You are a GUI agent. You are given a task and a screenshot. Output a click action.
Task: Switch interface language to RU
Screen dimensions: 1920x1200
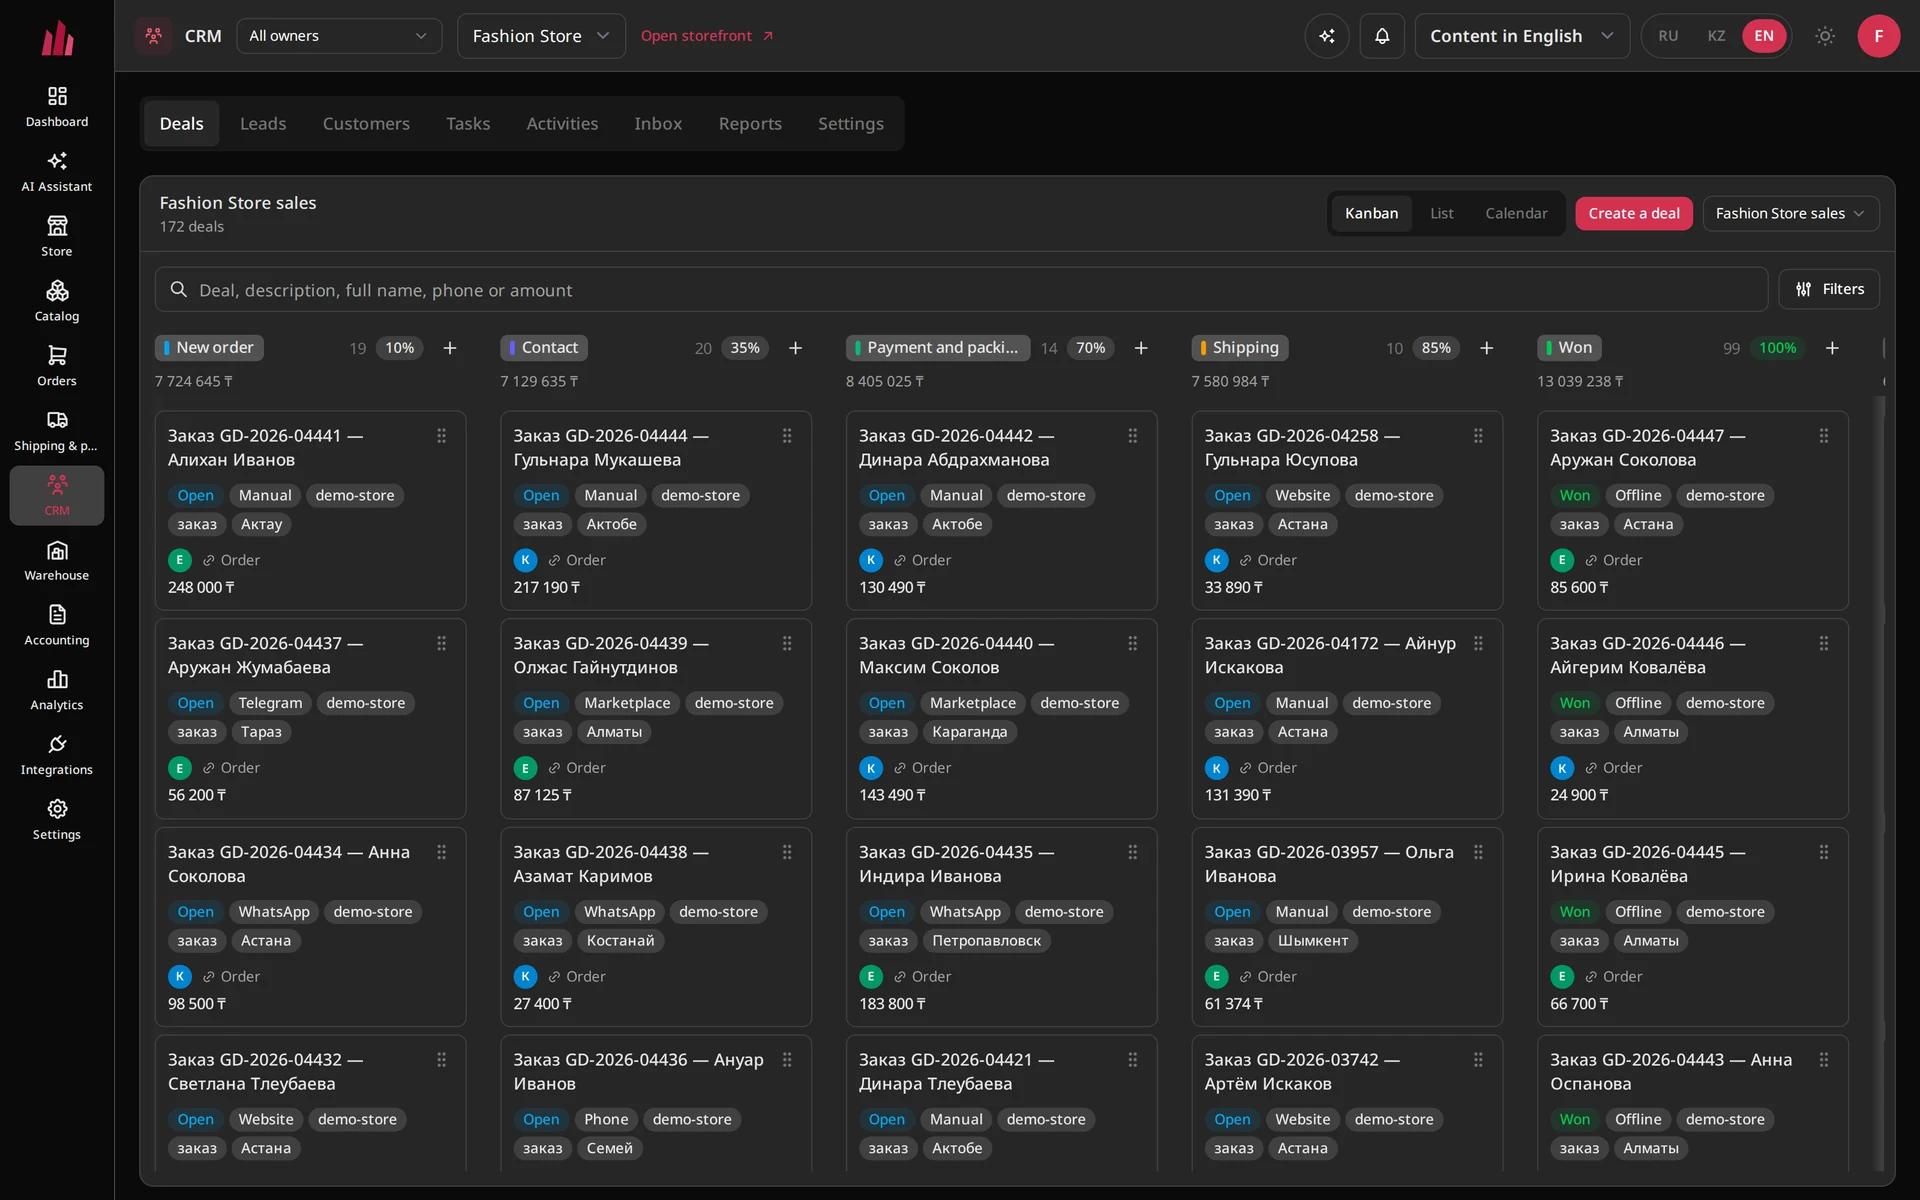point(1668,36)
